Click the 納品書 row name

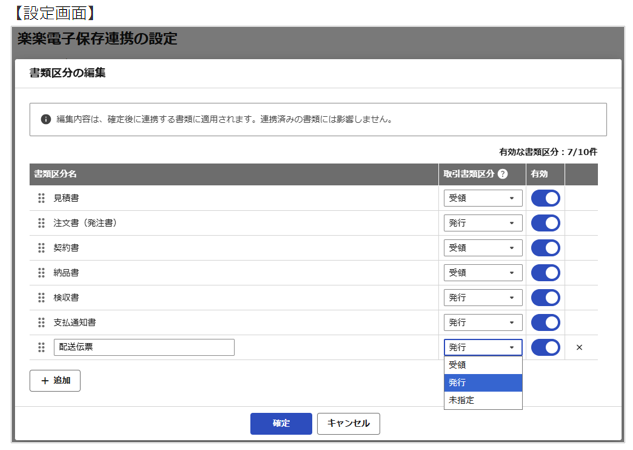click(66, 273)
